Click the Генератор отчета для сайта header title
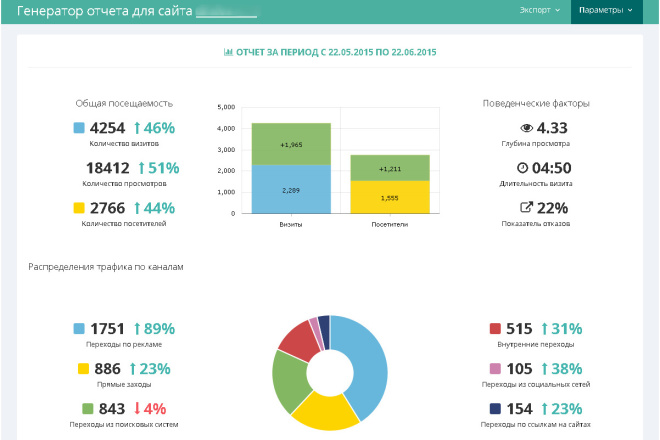The width and height of the screenshot is (660, 440). point(104,11)
